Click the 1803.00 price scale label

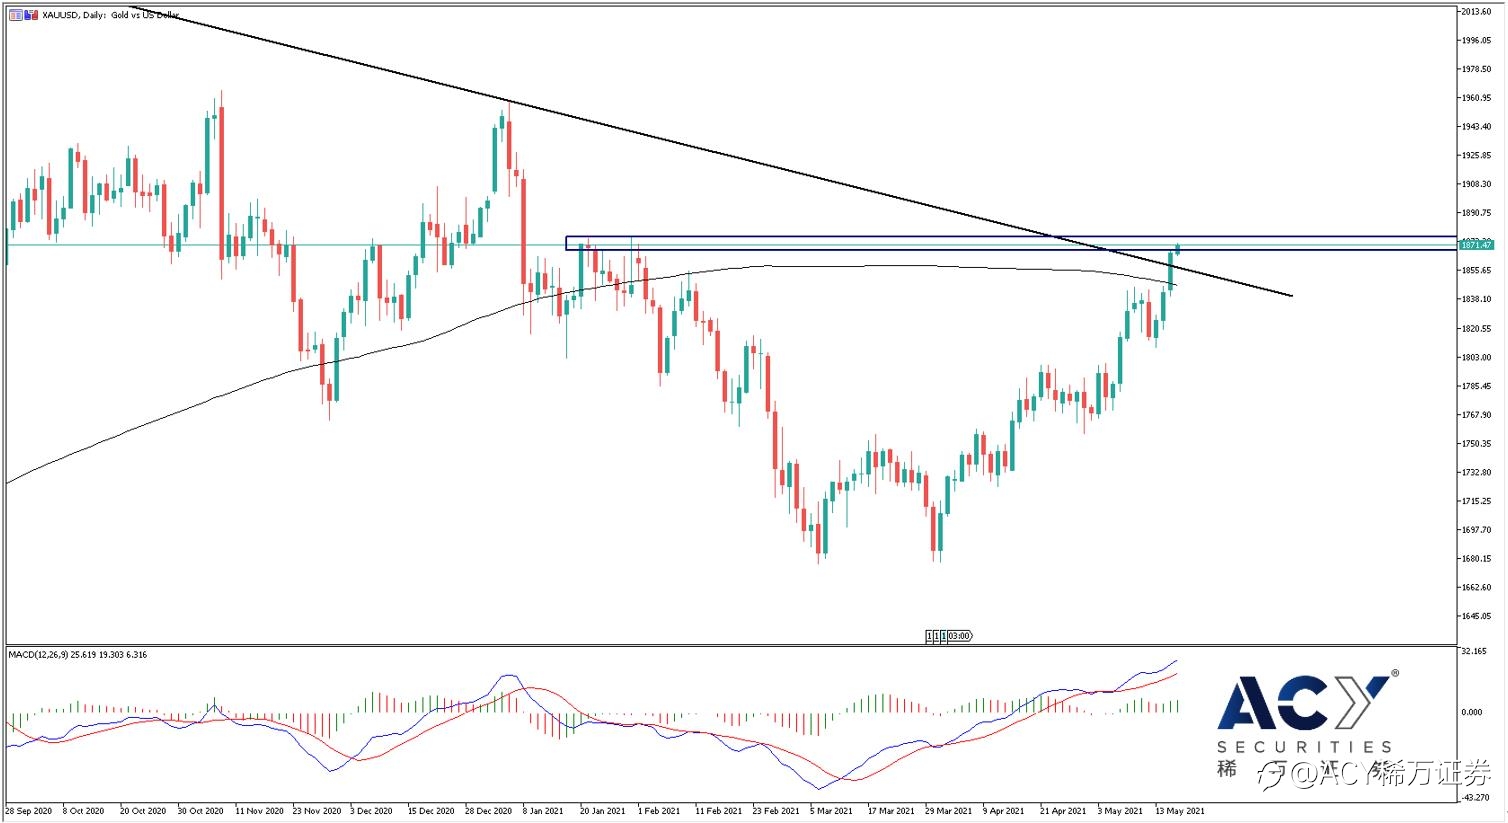click(1476, 358)
